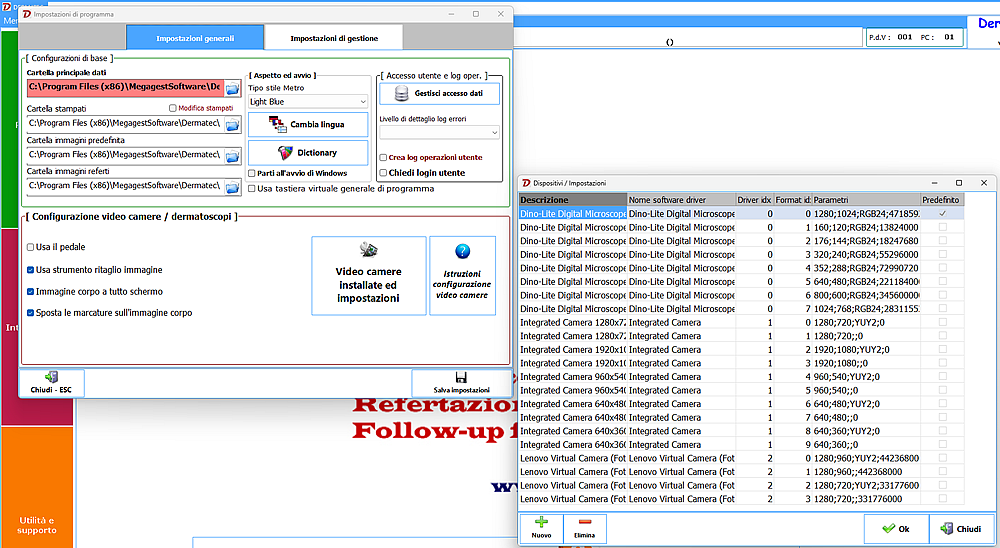Click the exit door icon above Chiudi - ESC
1000x548 pixels.
[51, 377]
